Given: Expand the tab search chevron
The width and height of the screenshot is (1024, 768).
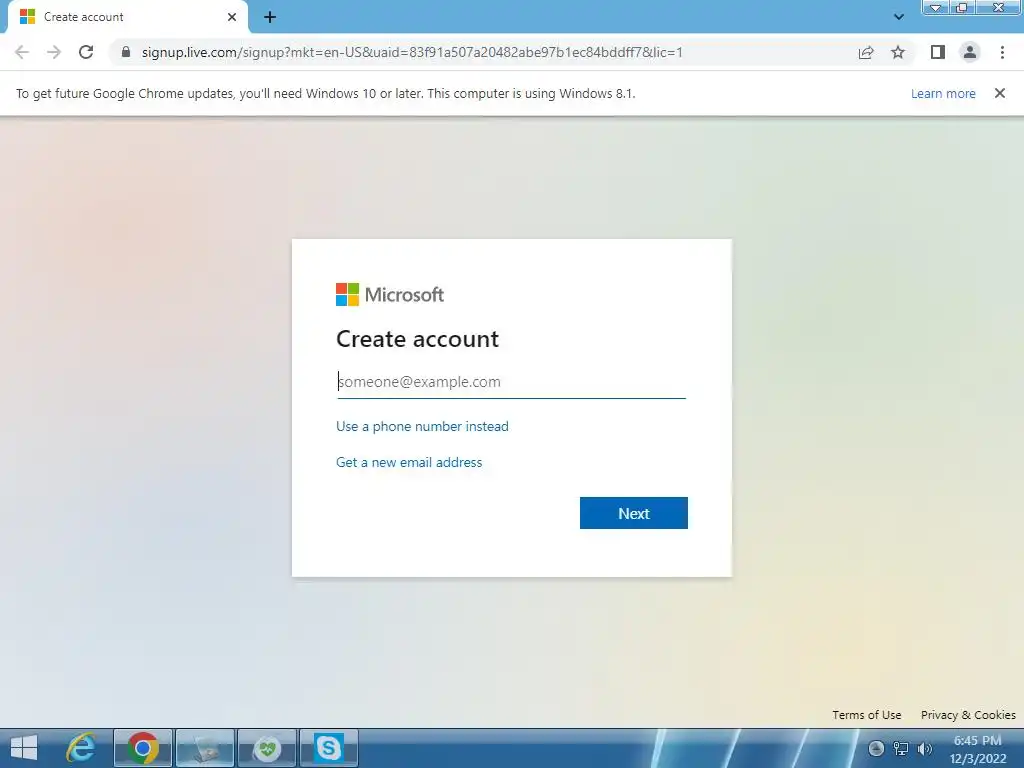Looking at the screenshot, I should [899, 17].
